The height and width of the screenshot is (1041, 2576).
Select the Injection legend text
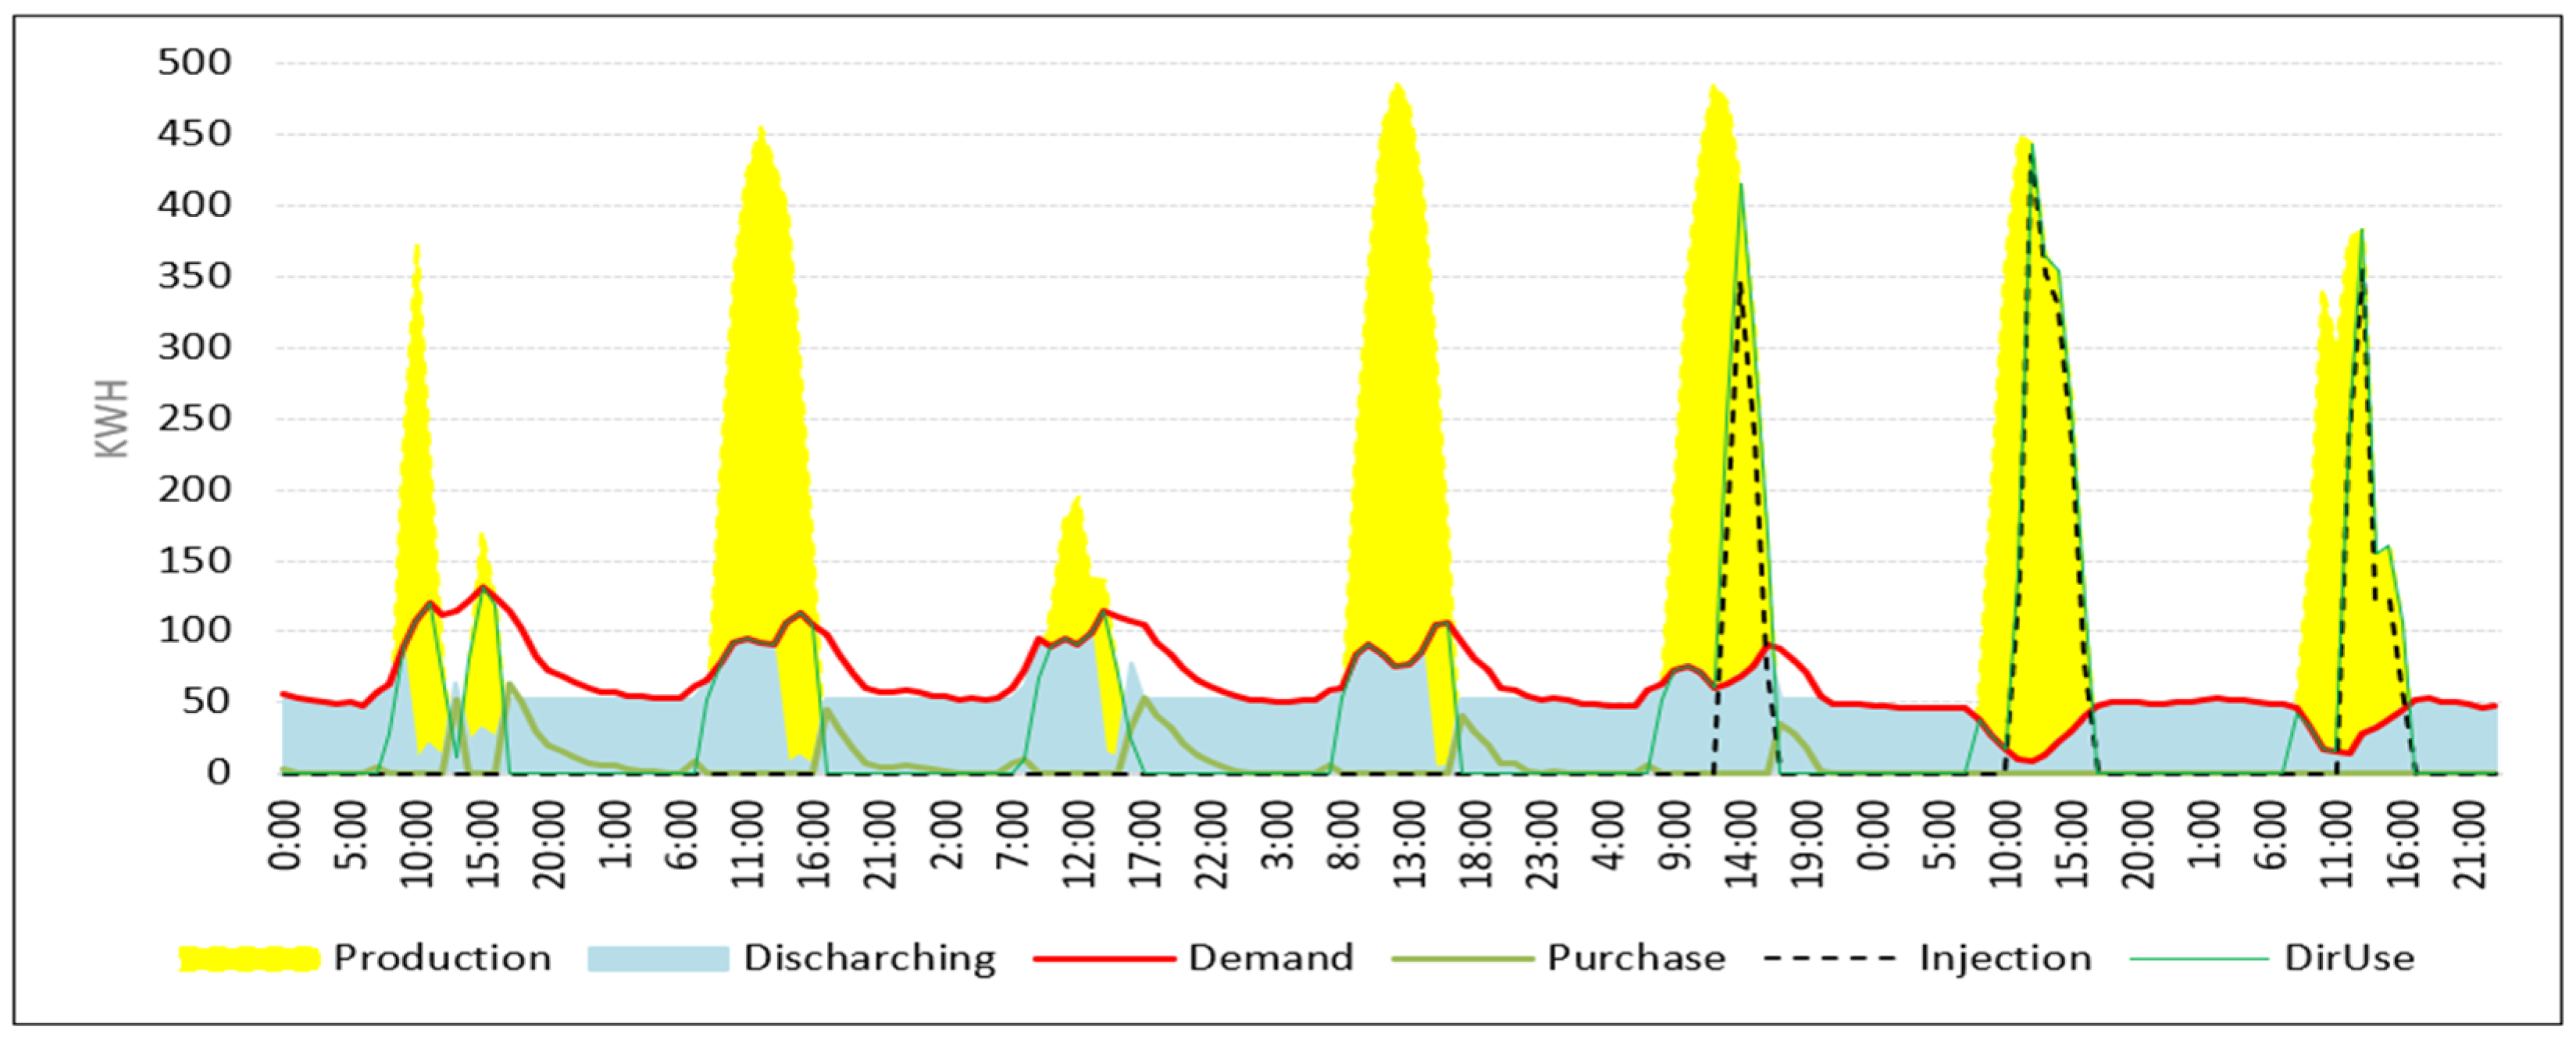2005,958
